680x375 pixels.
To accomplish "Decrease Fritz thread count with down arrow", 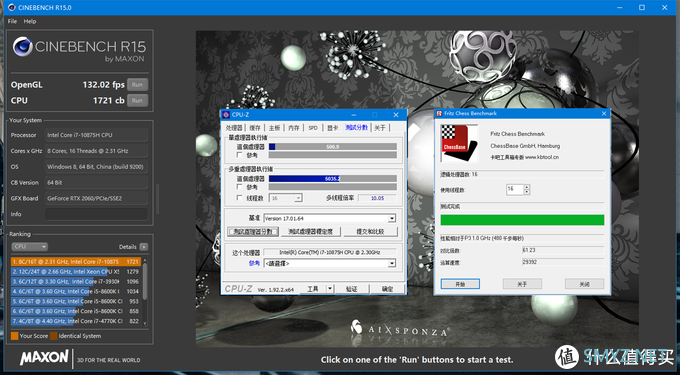I will [x=526, y=192].
